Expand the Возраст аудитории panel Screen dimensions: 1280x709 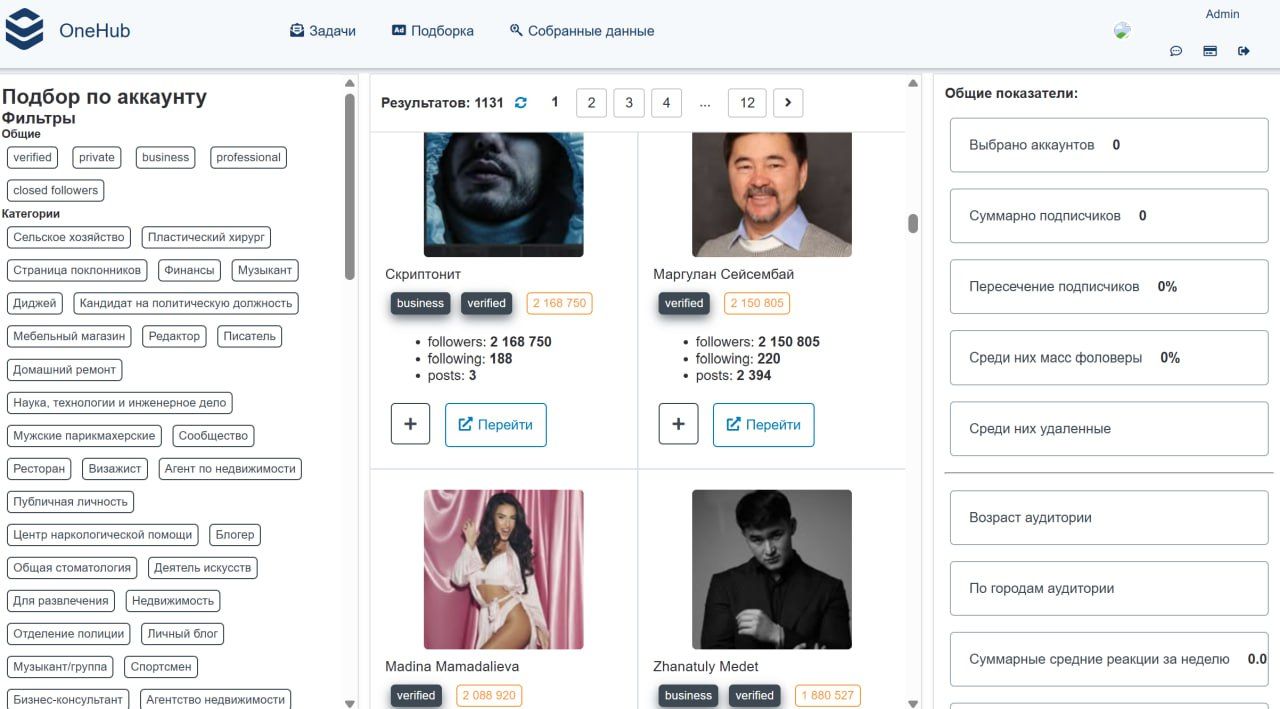tap(1108, 518)
